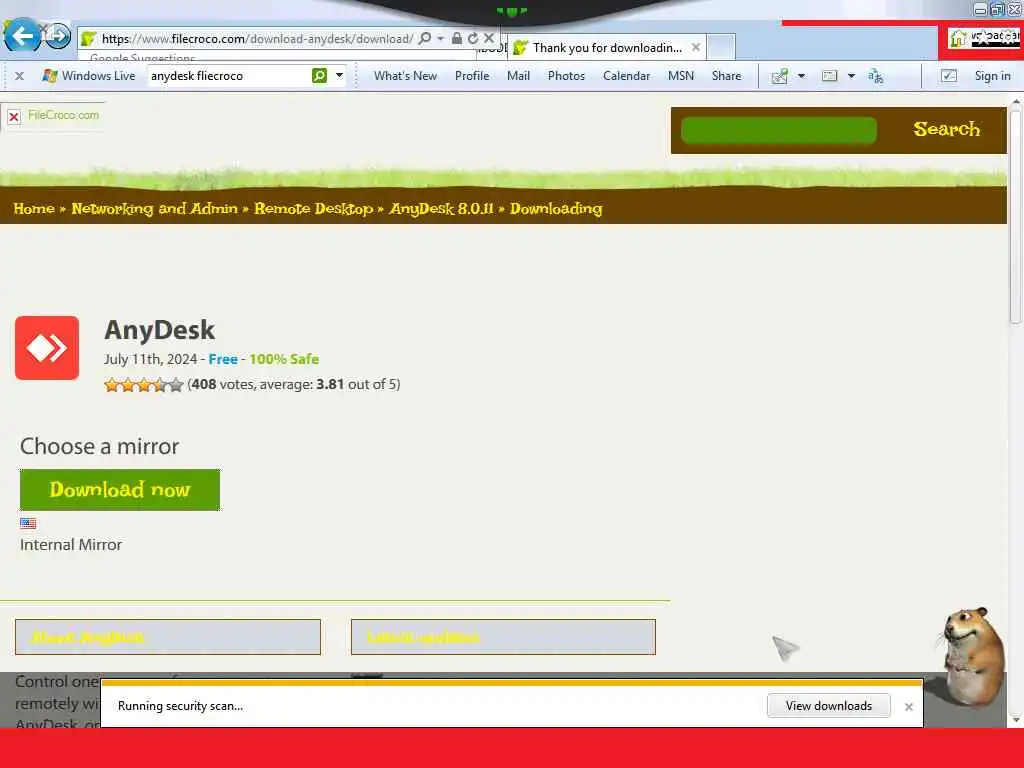Open Networking and Admin breadcrumb
The image size is (1024, 768).
[x=154, y=208]
